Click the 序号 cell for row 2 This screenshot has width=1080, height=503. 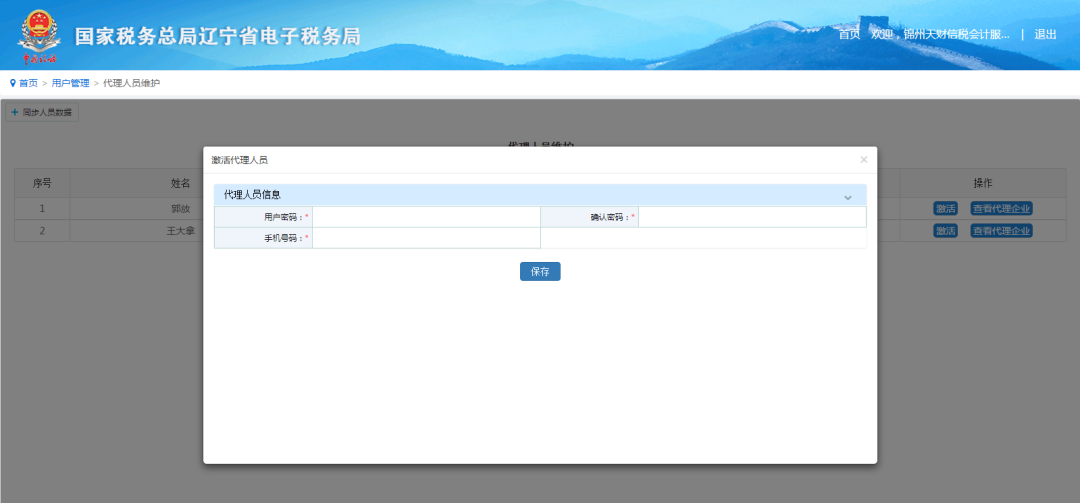(42, 231)
